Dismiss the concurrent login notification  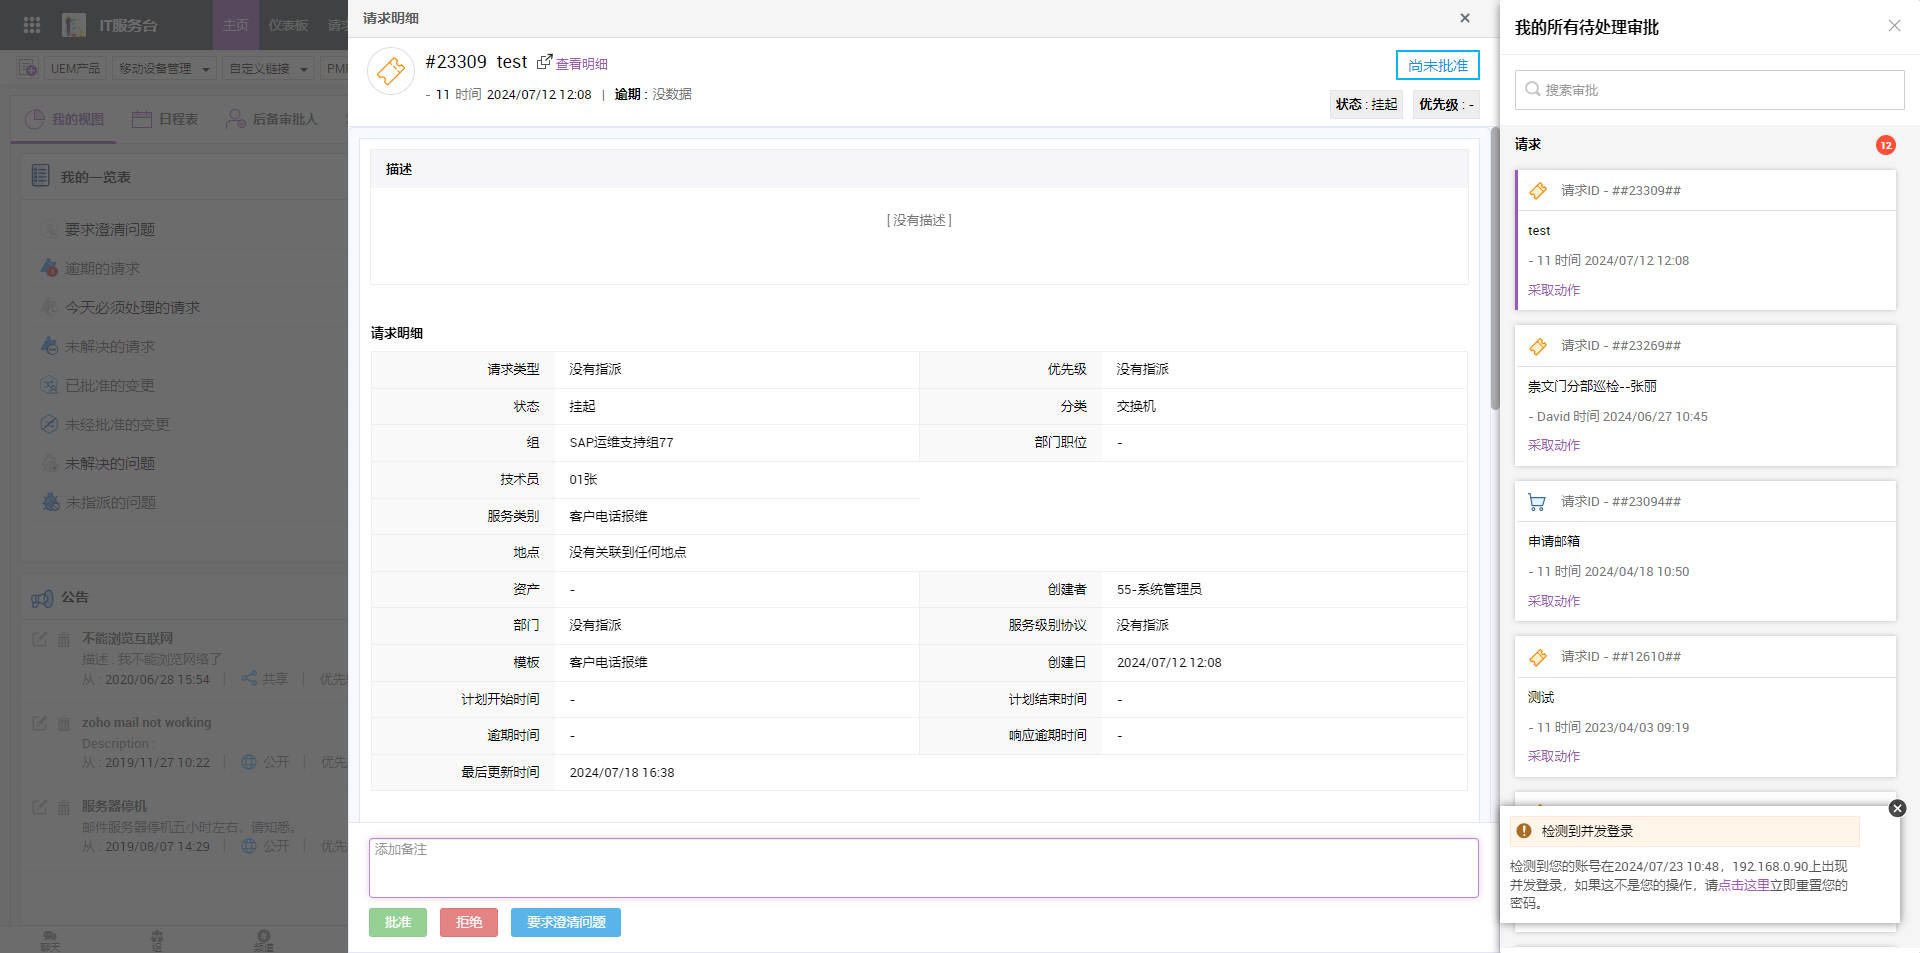(x=1897, y=808)
